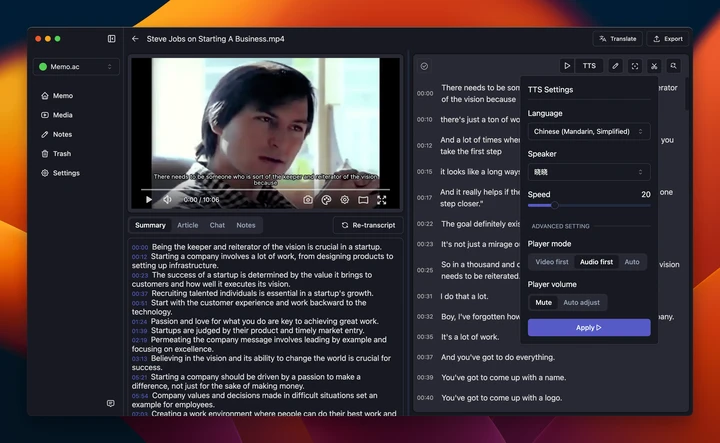Mute the video speaker icon
720x443 pixels.
tap(168, 200)
